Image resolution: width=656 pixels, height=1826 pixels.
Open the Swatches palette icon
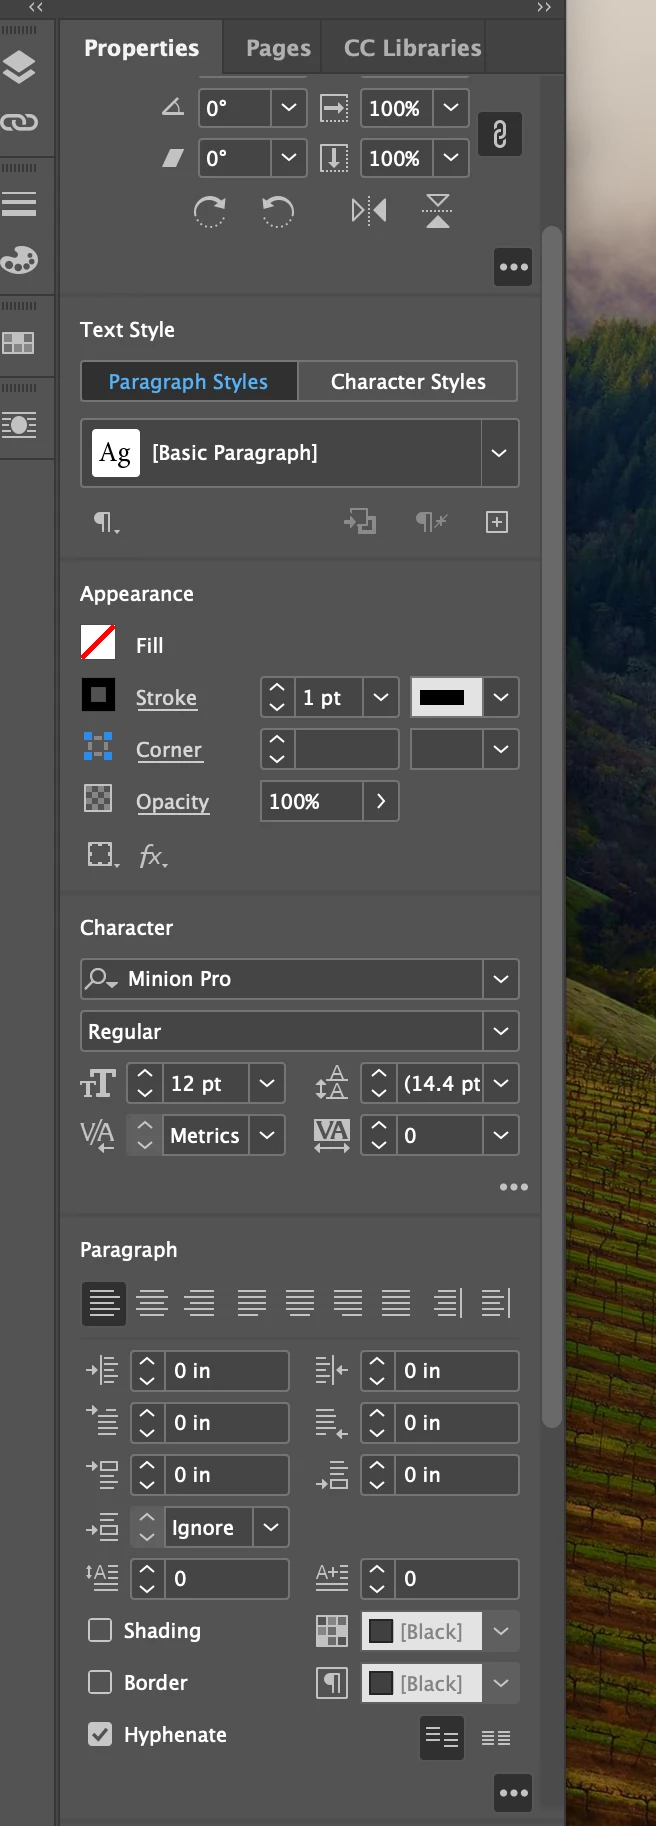(x=19, y=260)
